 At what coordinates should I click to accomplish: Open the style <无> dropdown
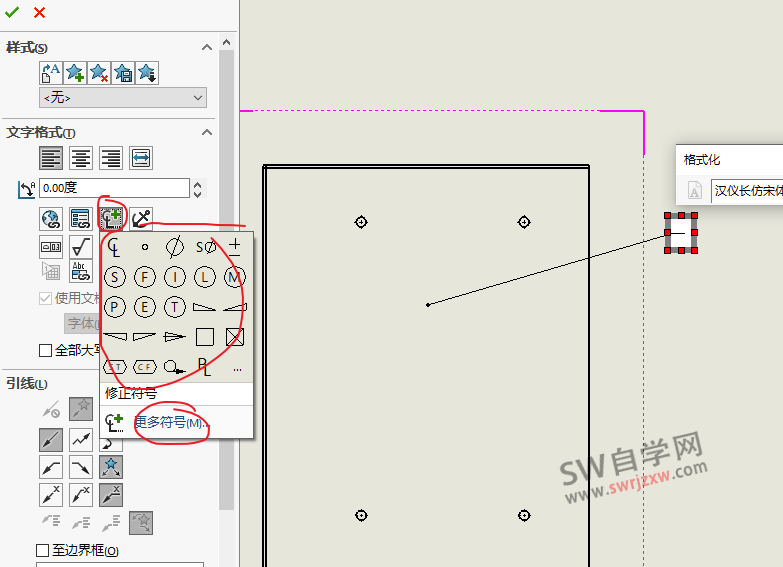point(123,97)
